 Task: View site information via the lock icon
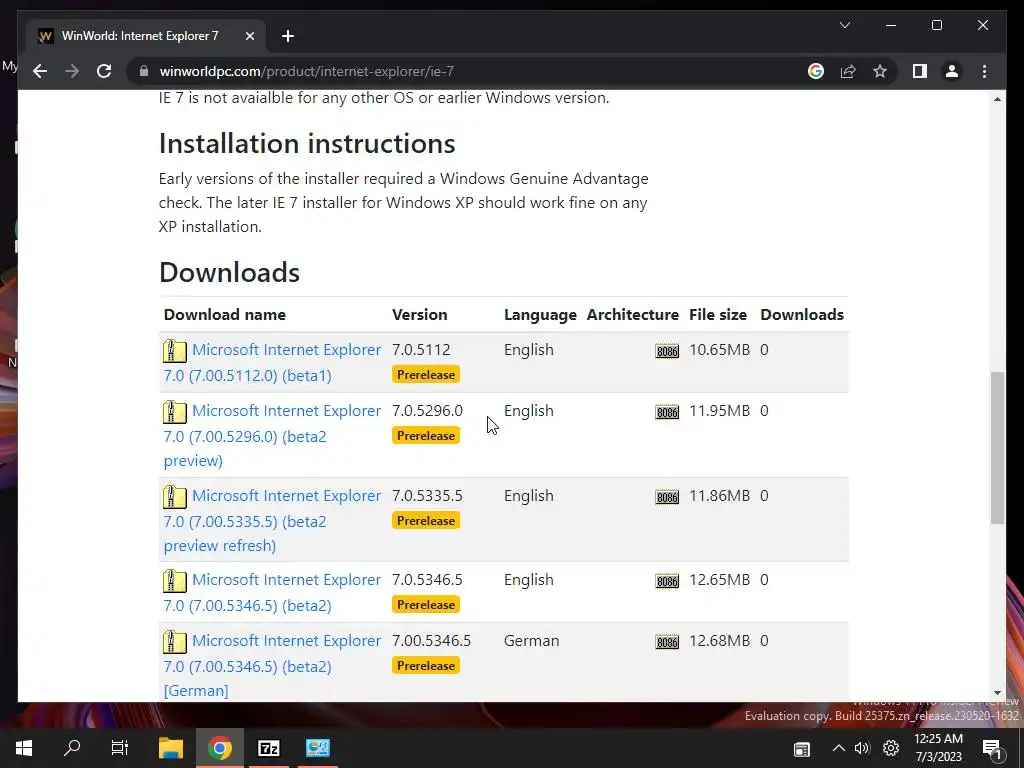tap(144, 71)
